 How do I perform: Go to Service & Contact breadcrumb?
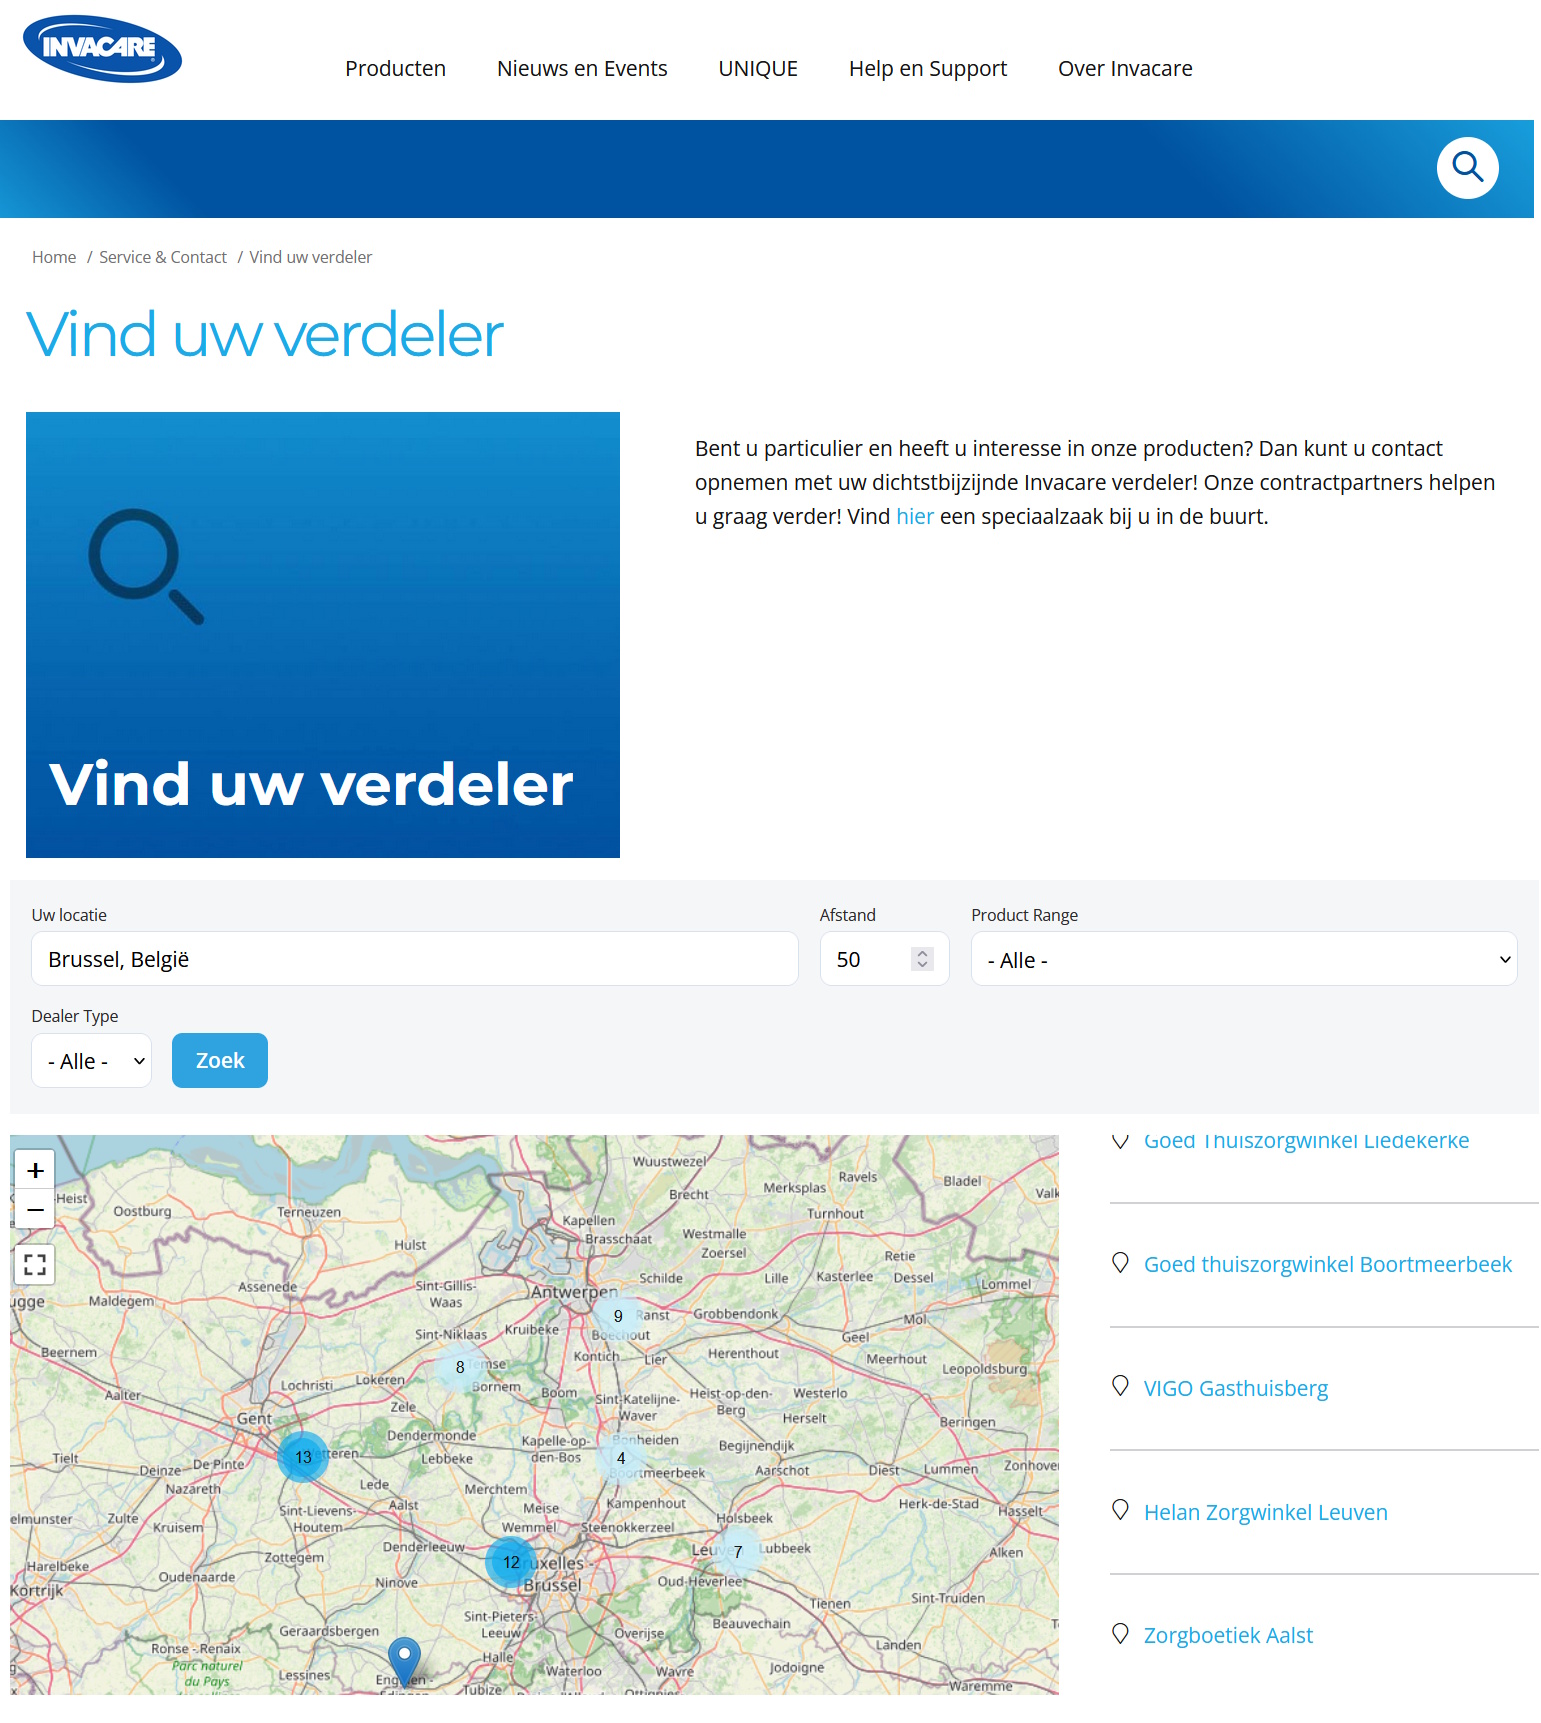pos(163,257)
